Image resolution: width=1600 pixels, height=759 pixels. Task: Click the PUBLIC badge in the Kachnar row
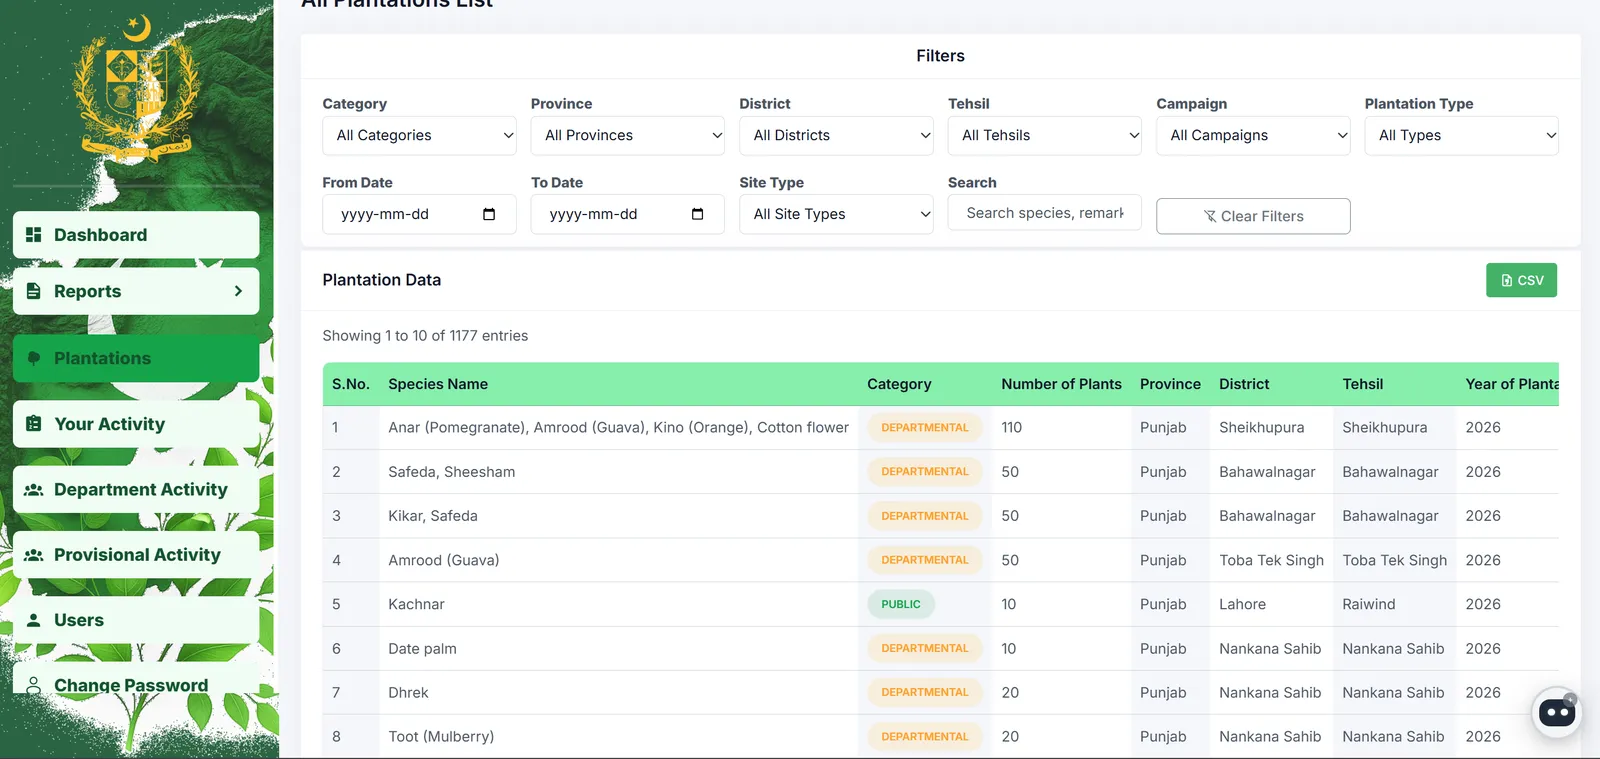click(x=901, y=604)
